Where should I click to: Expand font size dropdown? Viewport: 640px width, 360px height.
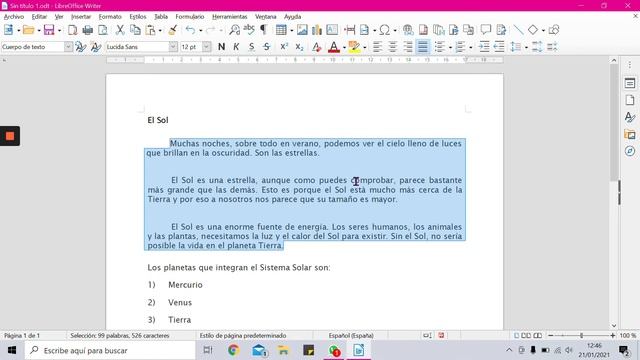point(207,47)
